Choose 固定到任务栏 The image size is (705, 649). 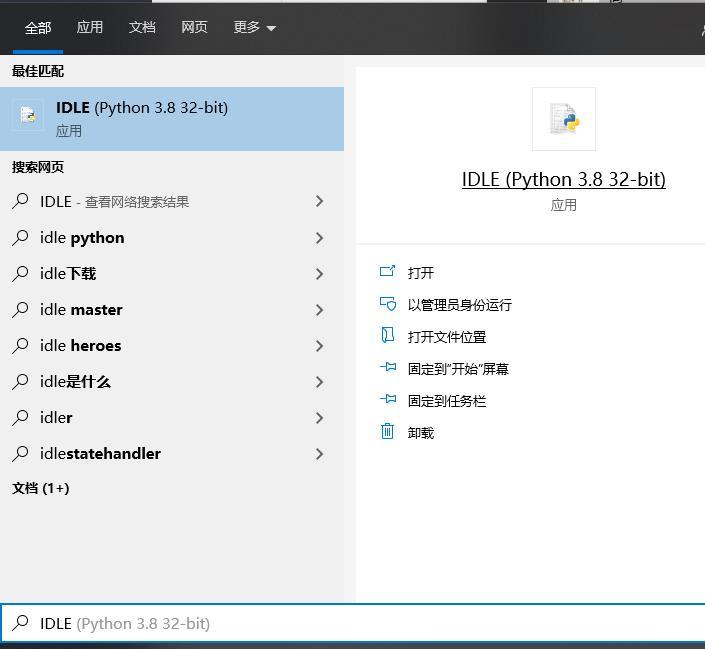tap(447, 401)
